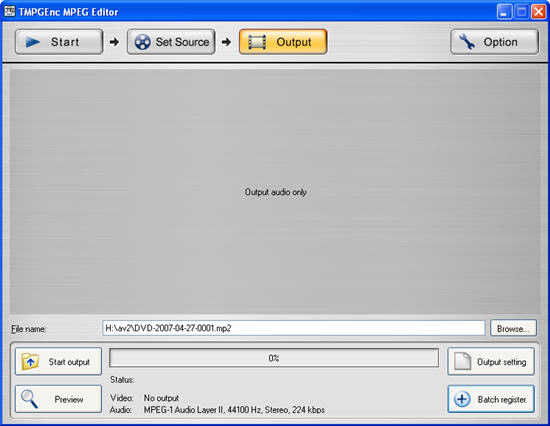Select the Output filmstrip tab
The image size is (550, 426).
[283, 42]
